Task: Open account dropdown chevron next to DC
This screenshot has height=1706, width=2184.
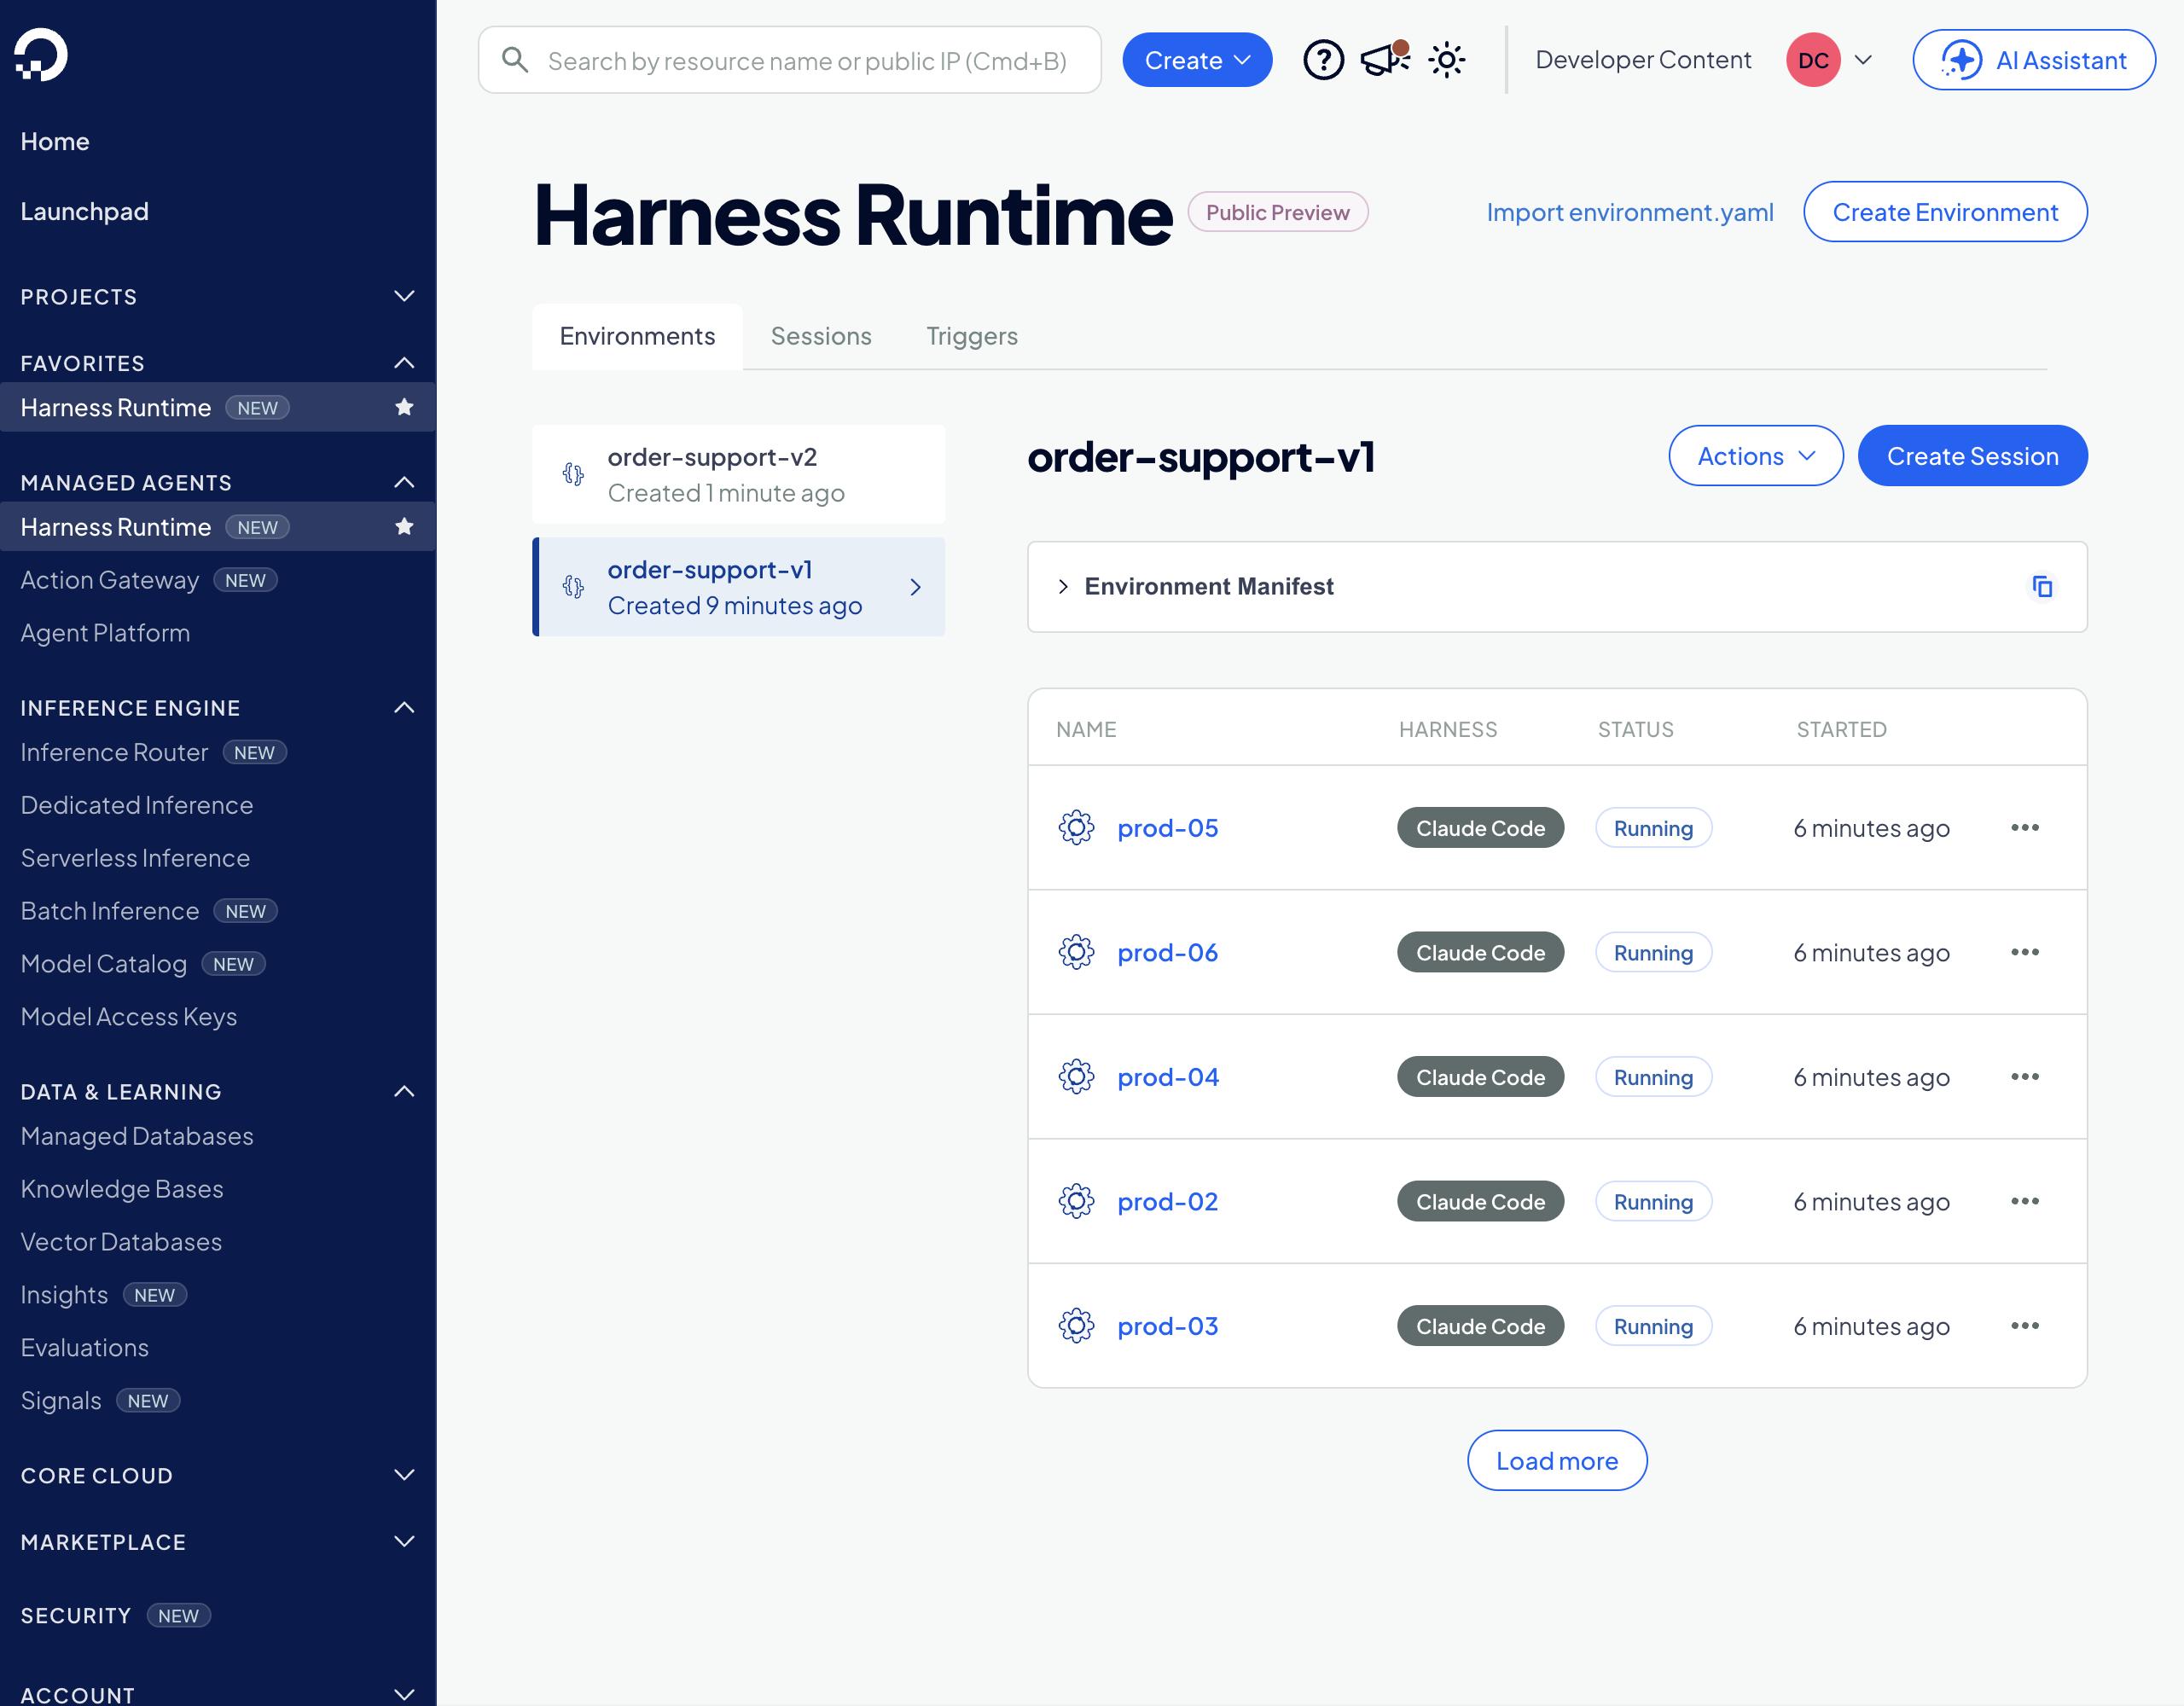Action: (1863, 60)
